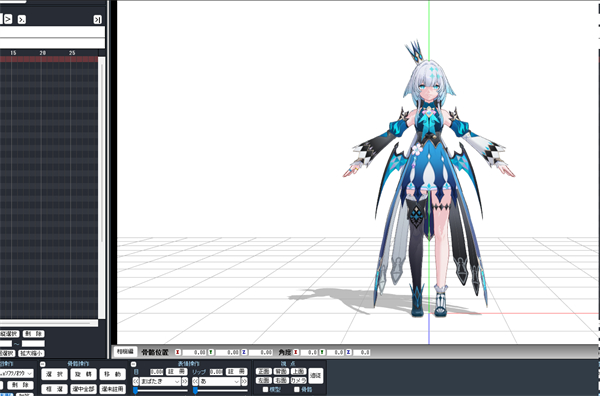The image size is (600, 396).
Task: Activate the bone 選択 tool
Action: [54, 374]
